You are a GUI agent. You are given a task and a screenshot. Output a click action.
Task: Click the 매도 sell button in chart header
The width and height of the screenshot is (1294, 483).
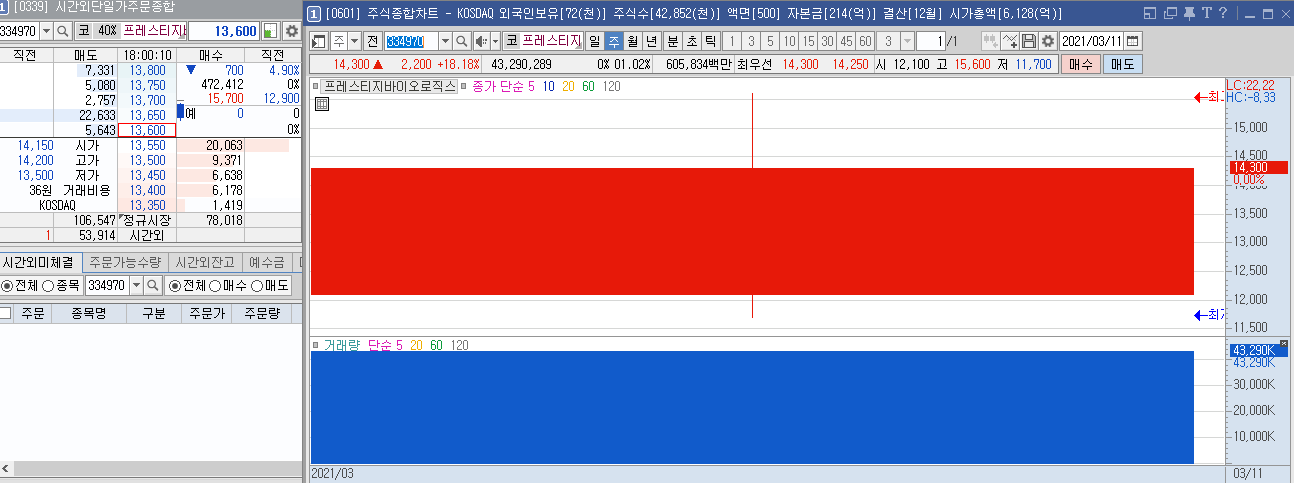(1122, 63)
